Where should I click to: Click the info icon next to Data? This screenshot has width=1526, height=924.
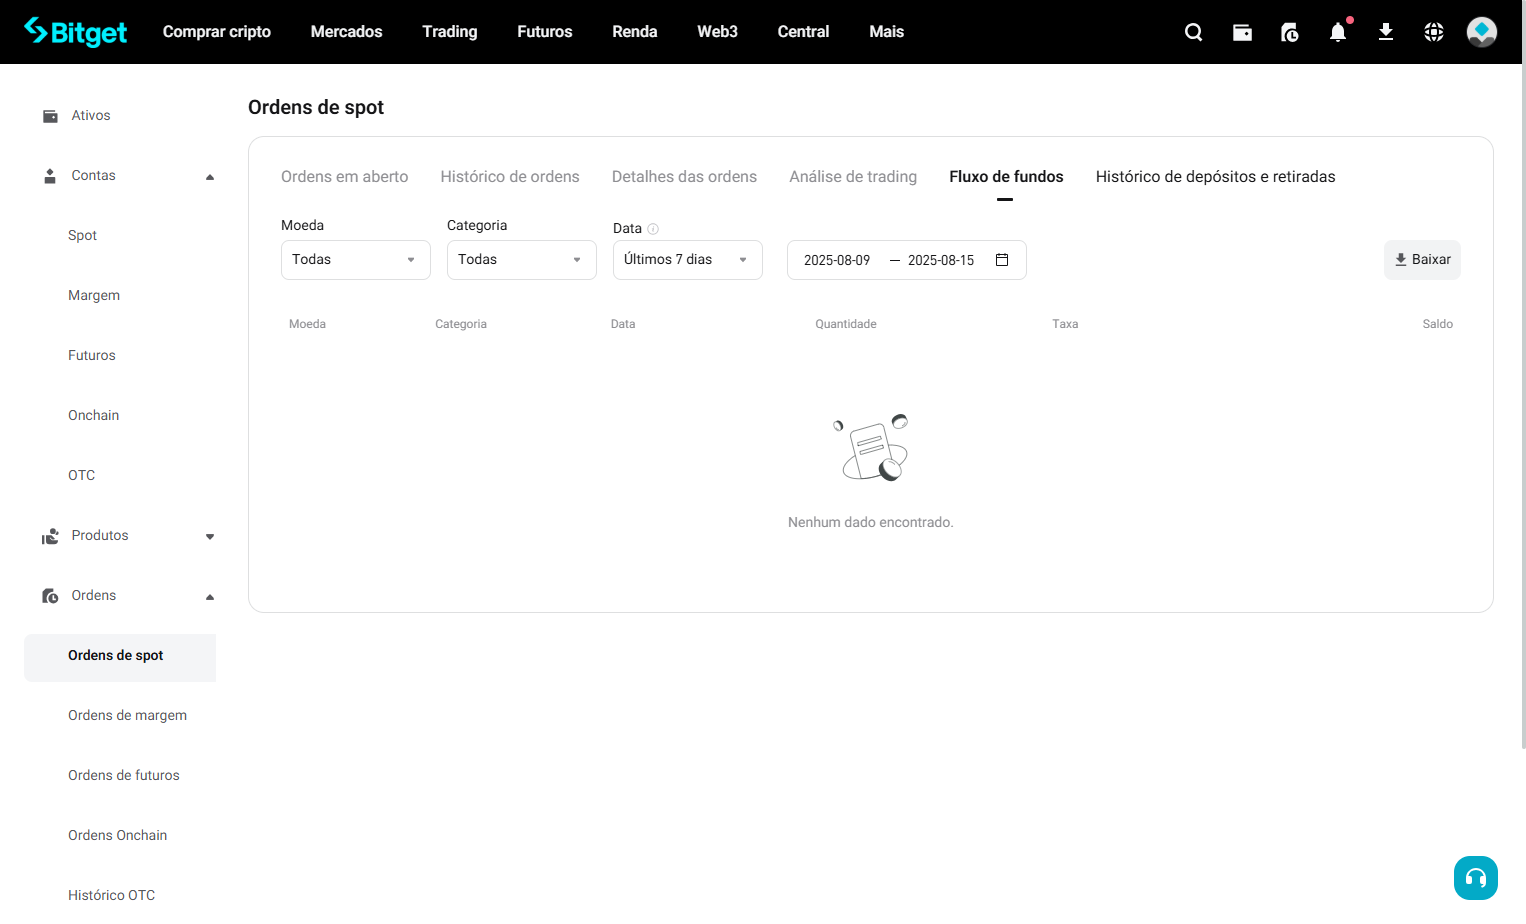click(653, 229)
